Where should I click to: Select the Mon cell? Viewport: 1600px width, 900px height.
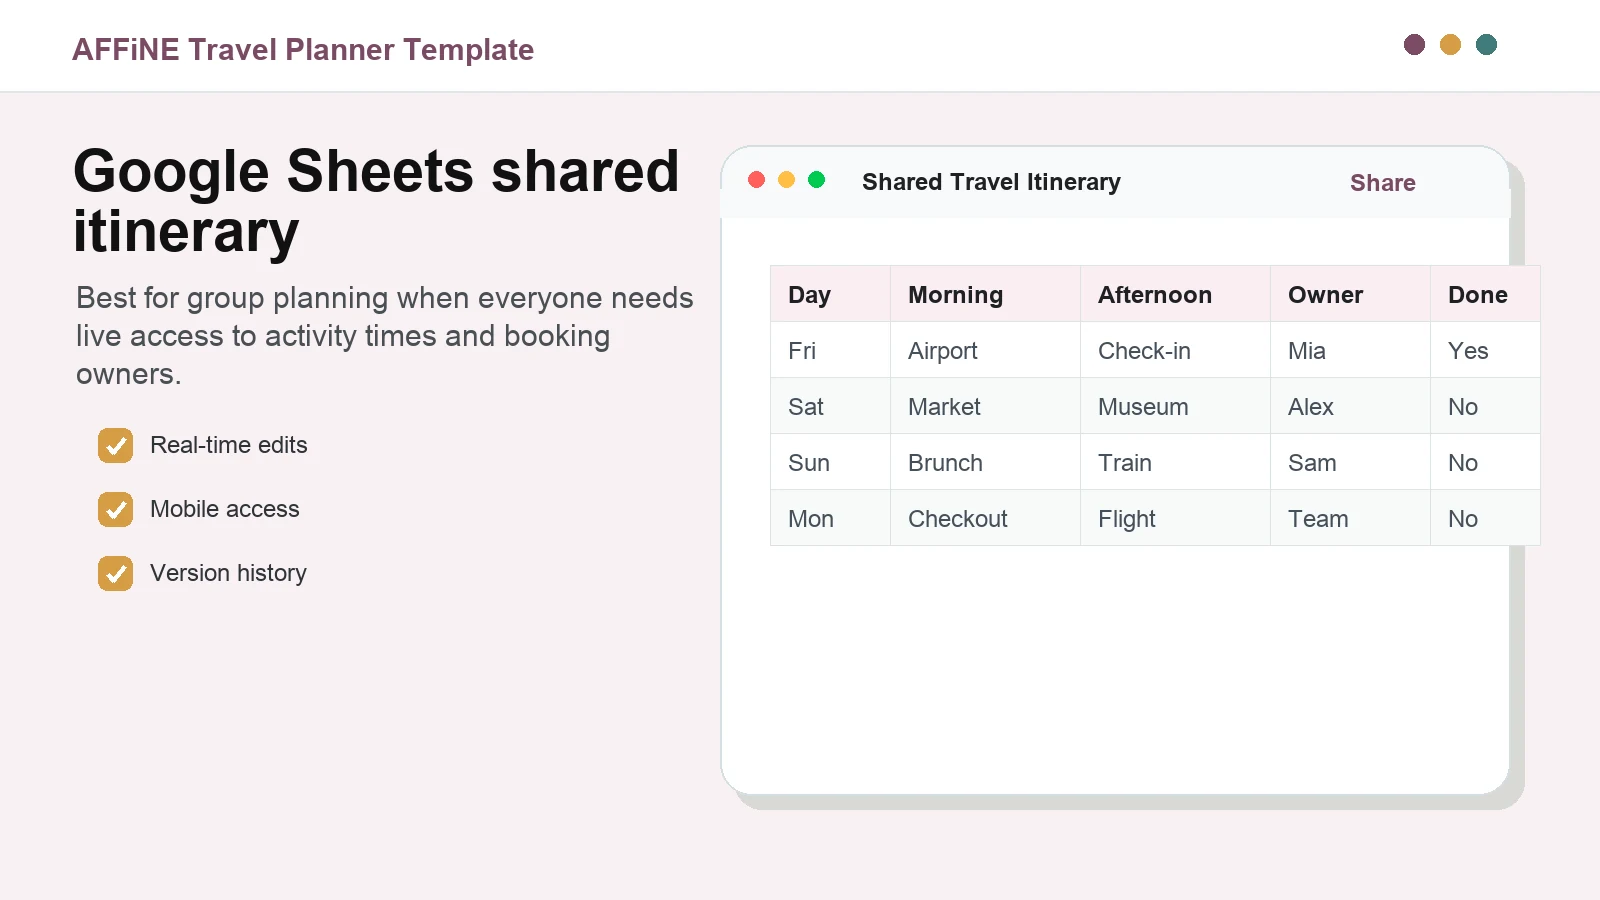(830, 518)
